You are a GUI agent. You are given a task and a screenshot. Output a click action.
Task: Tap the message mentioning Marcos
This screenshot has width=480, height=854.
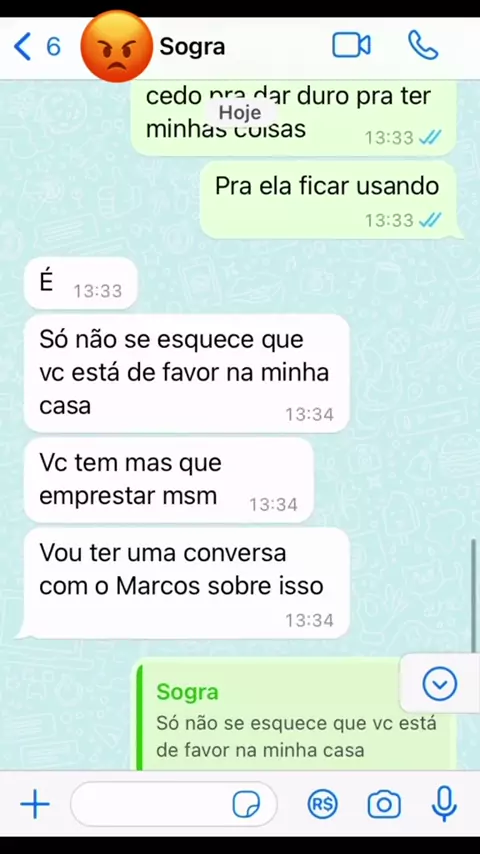(x=186, y=583)
